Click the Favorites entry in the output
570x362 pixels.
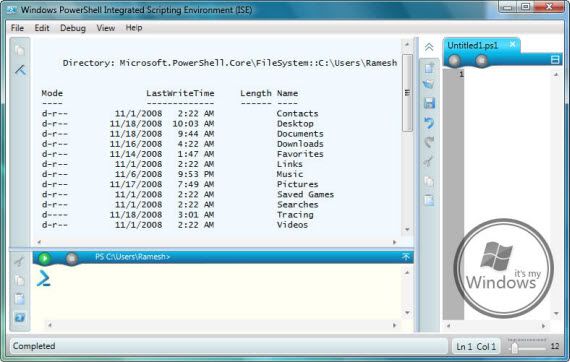pyautogui.click(x=300, y=154)
